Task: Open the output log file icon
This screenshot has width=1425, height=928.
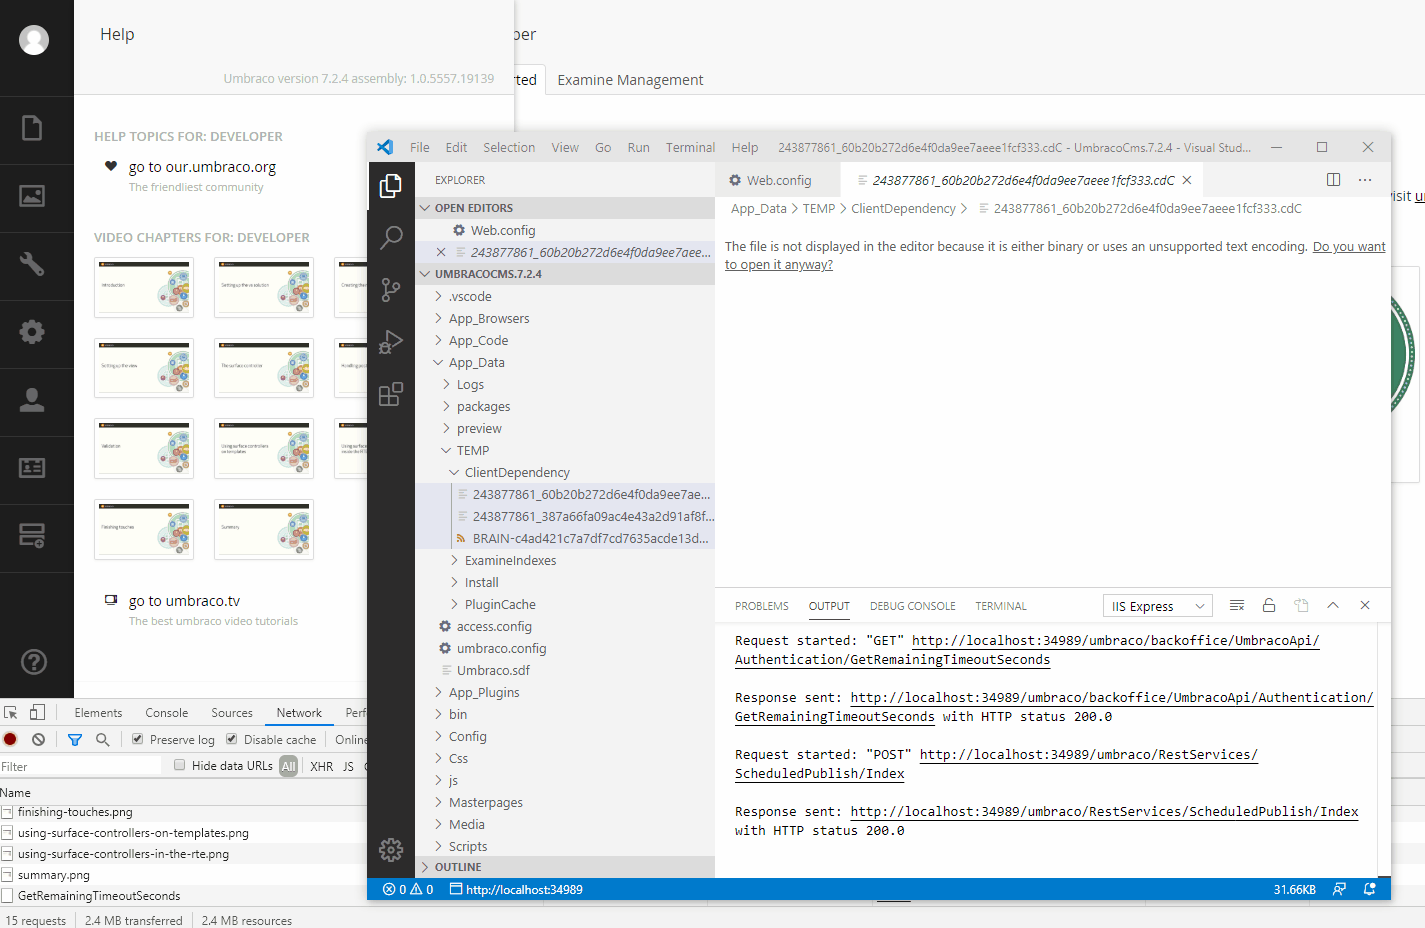Action: point(1301,606)
